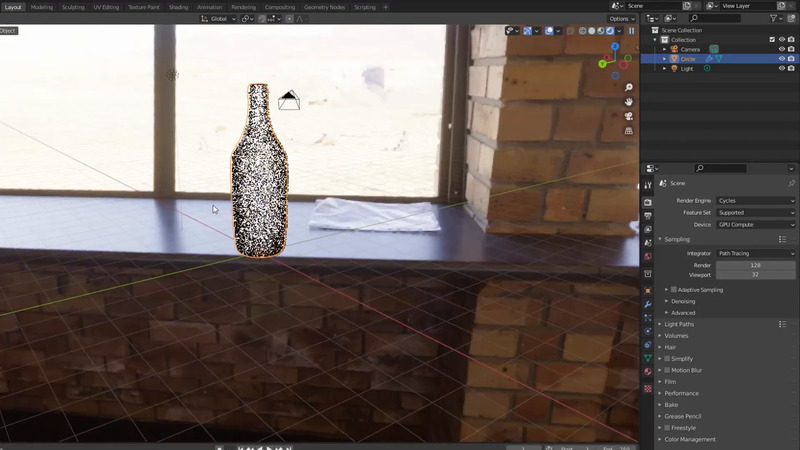Enable the Simplify checkbox
Screen dimensions: 800x450
click(668, 358)
